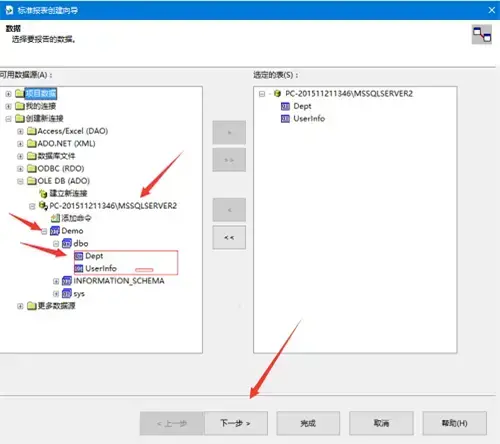The width and height of the screenshot is (500, 444).
Task: Click the server connection icon in left tree
Action: tap(43, 206)
